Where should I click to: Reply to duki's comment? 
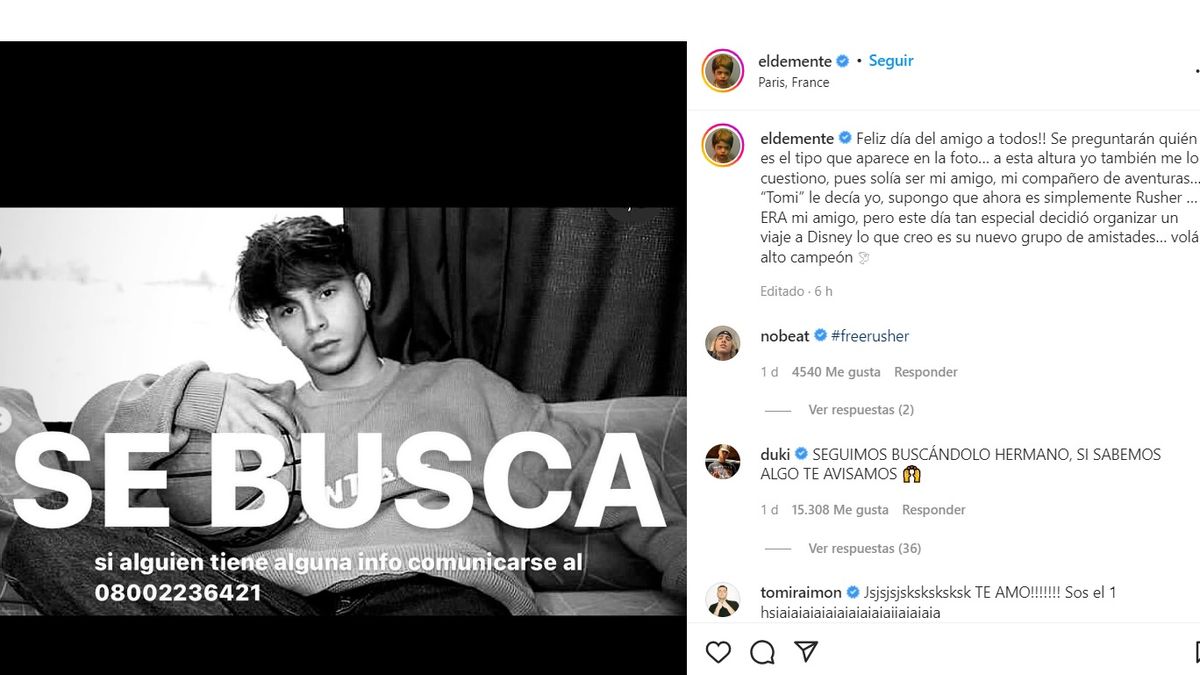[934, 510]
